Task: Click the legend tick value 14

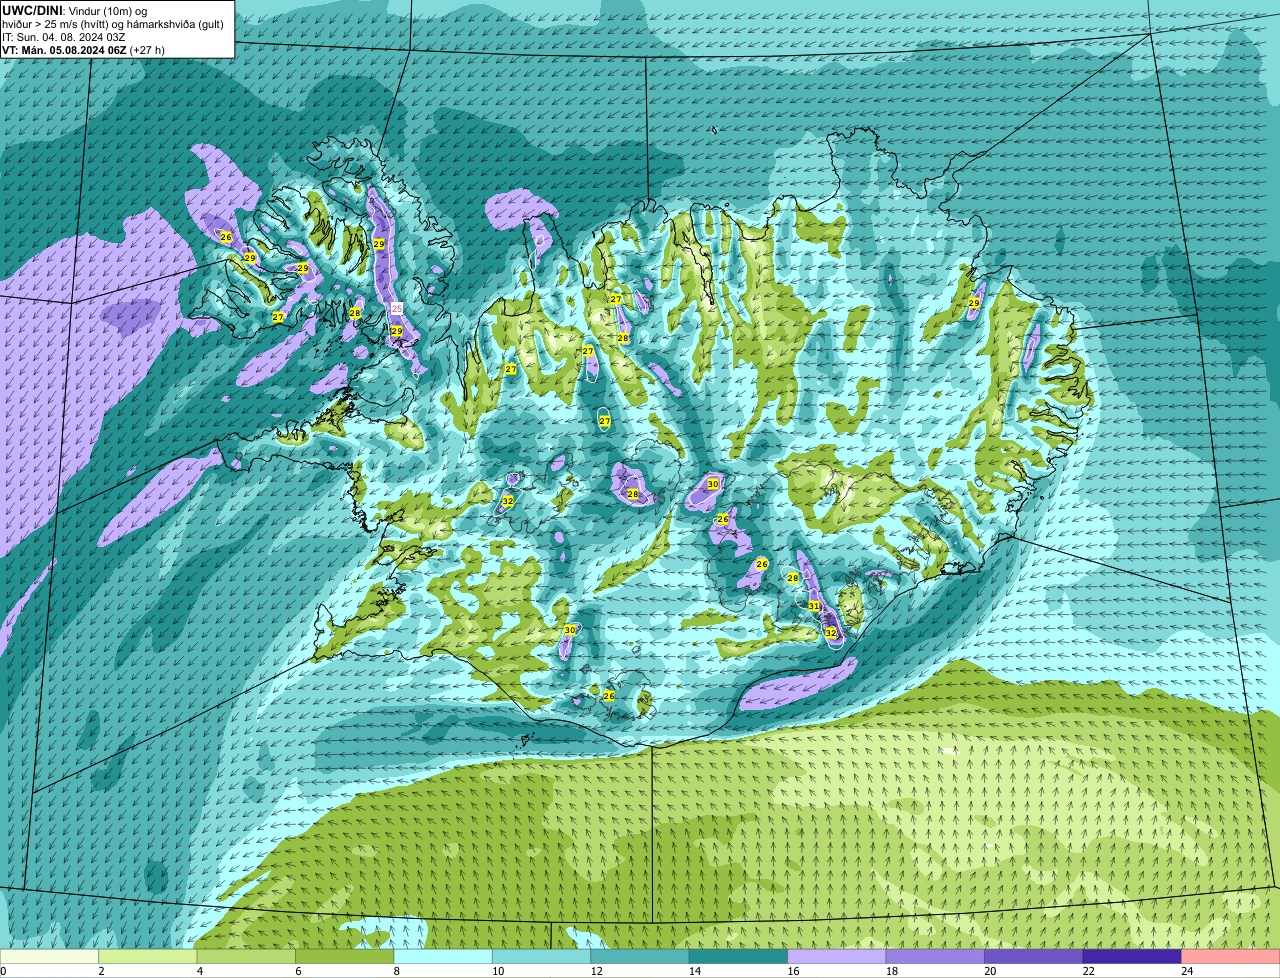Action: pyautogui.click(x=695, y=971)
